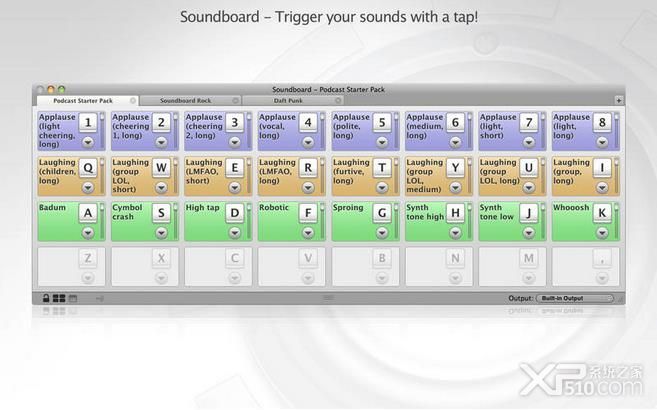Click the empty V key button
This screenshot has height=410, width=657.
tap(308, 258)
